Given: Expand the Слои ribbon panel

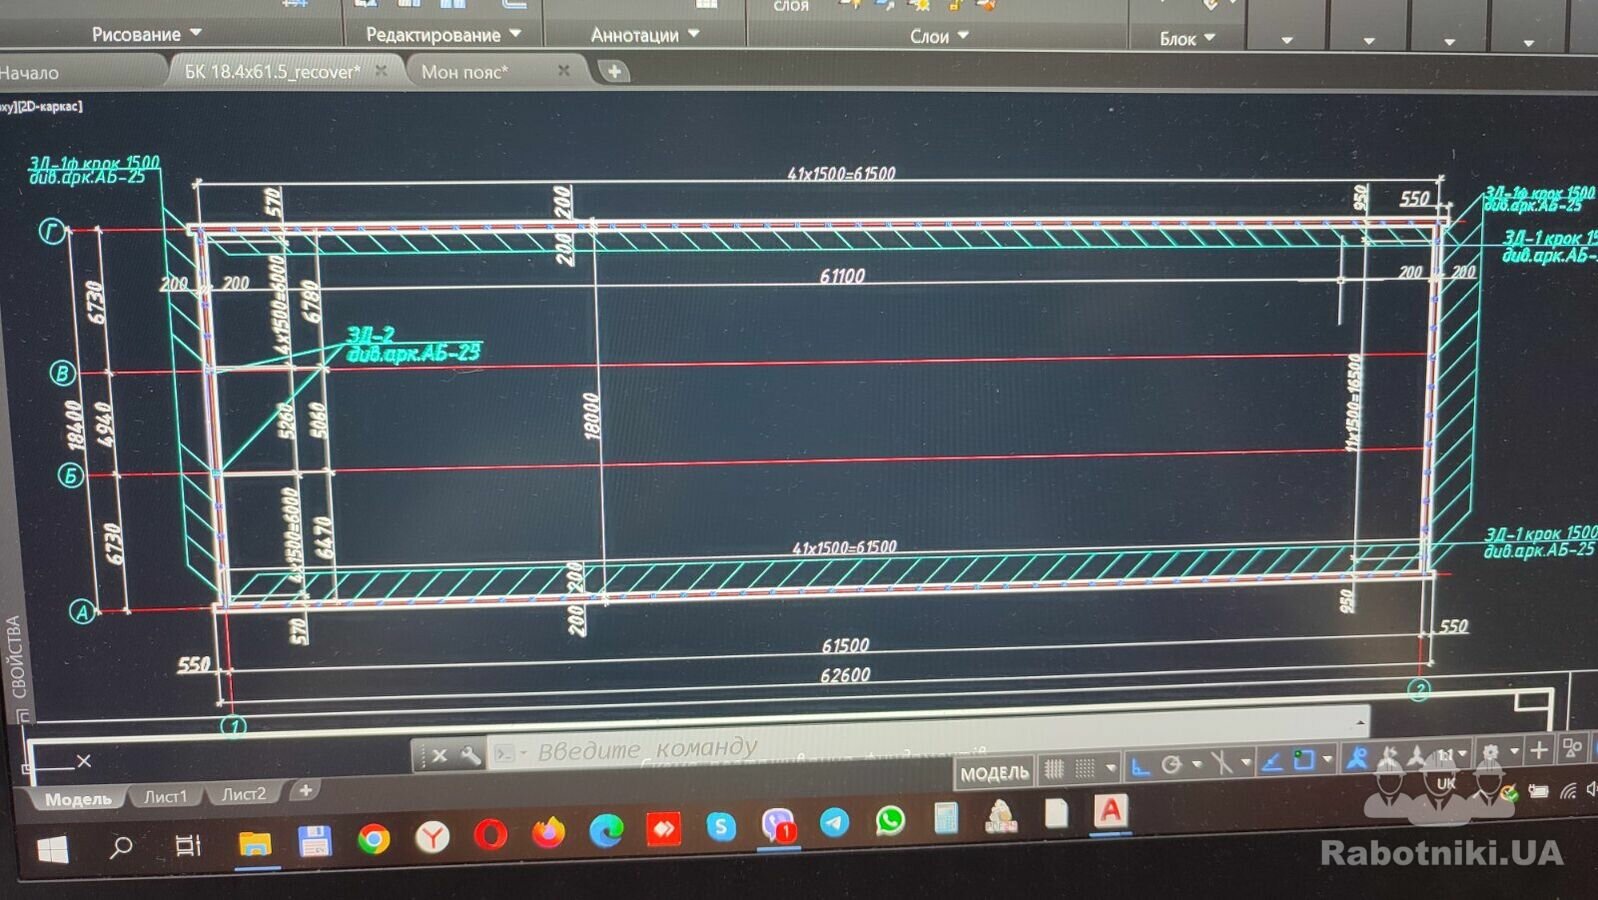Looking at the screenshot, I should (x=939, y=36).
